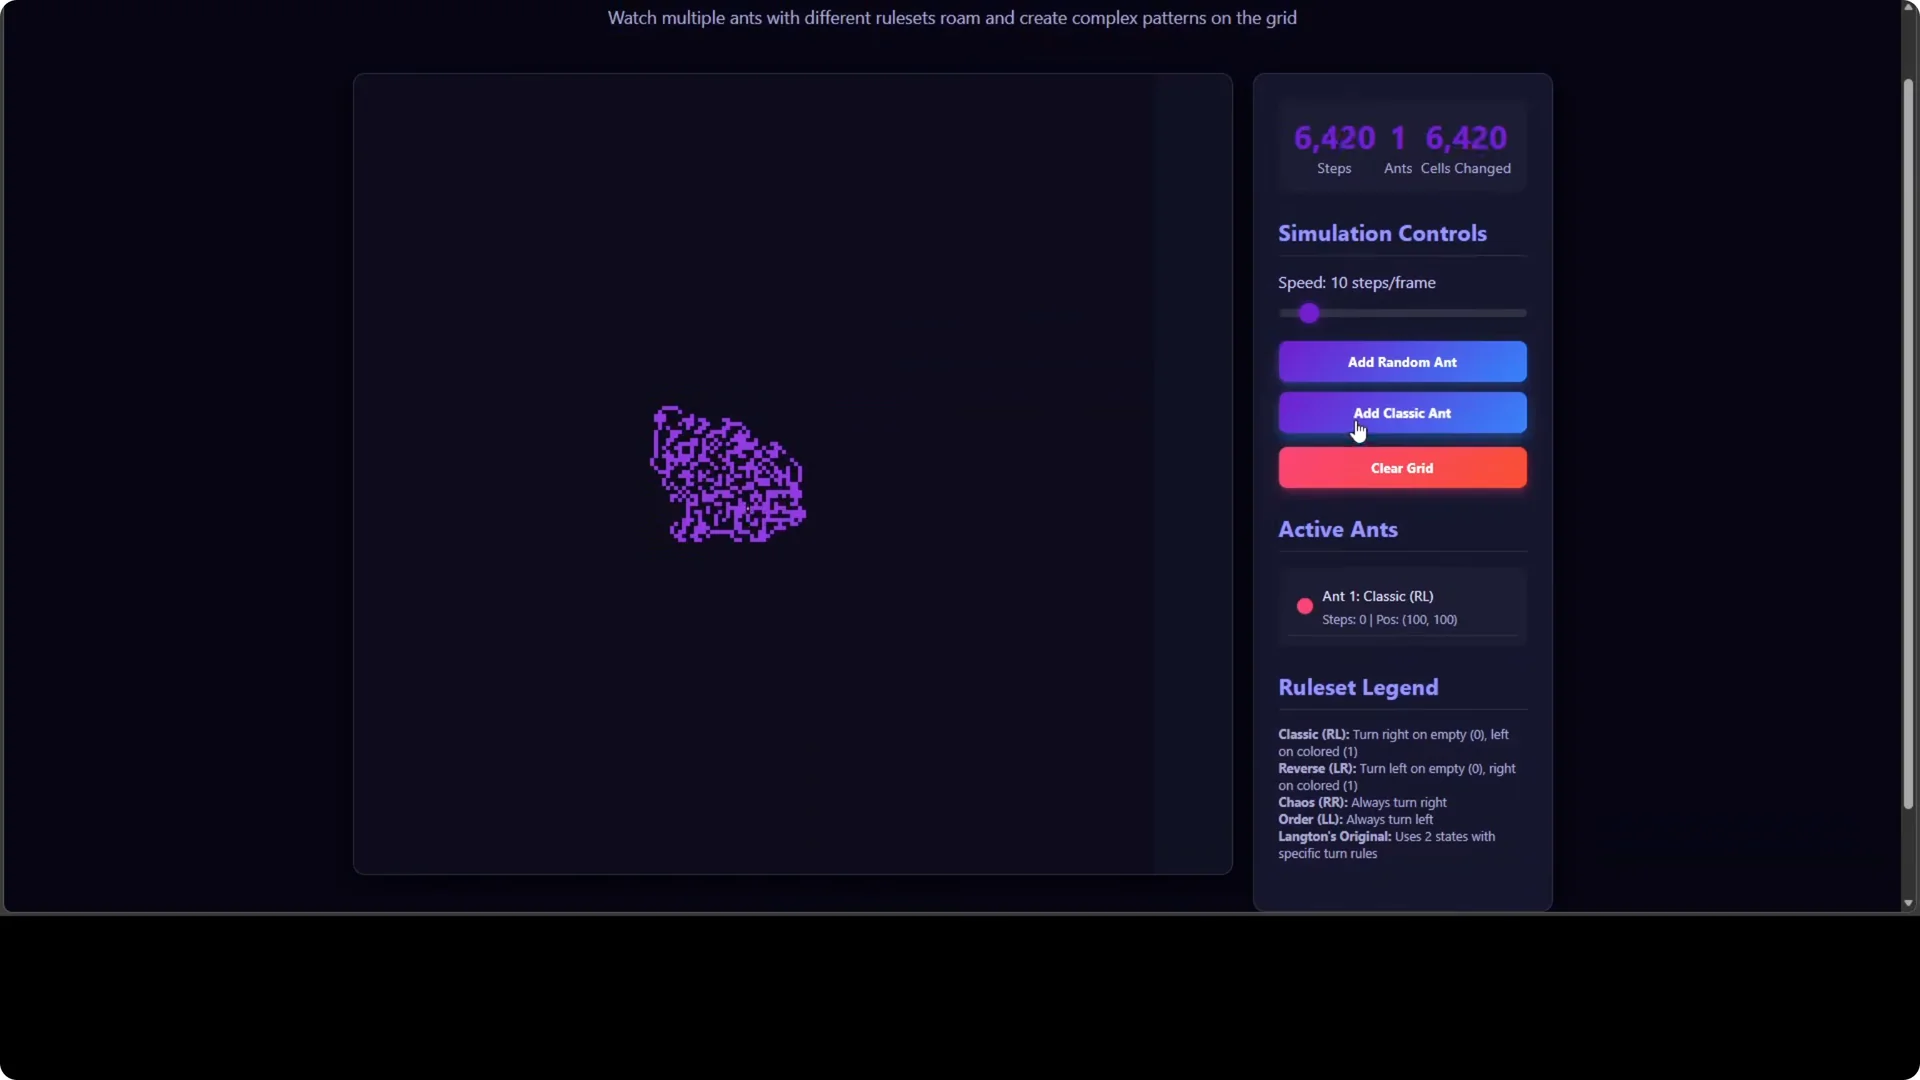Click the Reverse (LR) legend entry
Screen dimensions: 1920x1080
tap(1397, 777)
